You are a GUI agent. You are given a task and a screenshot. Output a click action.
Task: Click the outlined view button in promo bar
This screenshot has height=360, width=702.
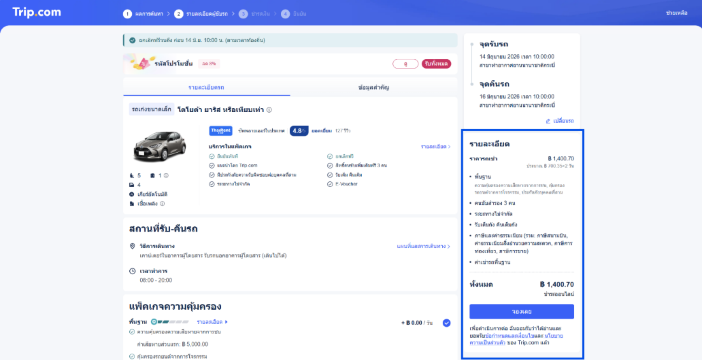click(405, 64)
